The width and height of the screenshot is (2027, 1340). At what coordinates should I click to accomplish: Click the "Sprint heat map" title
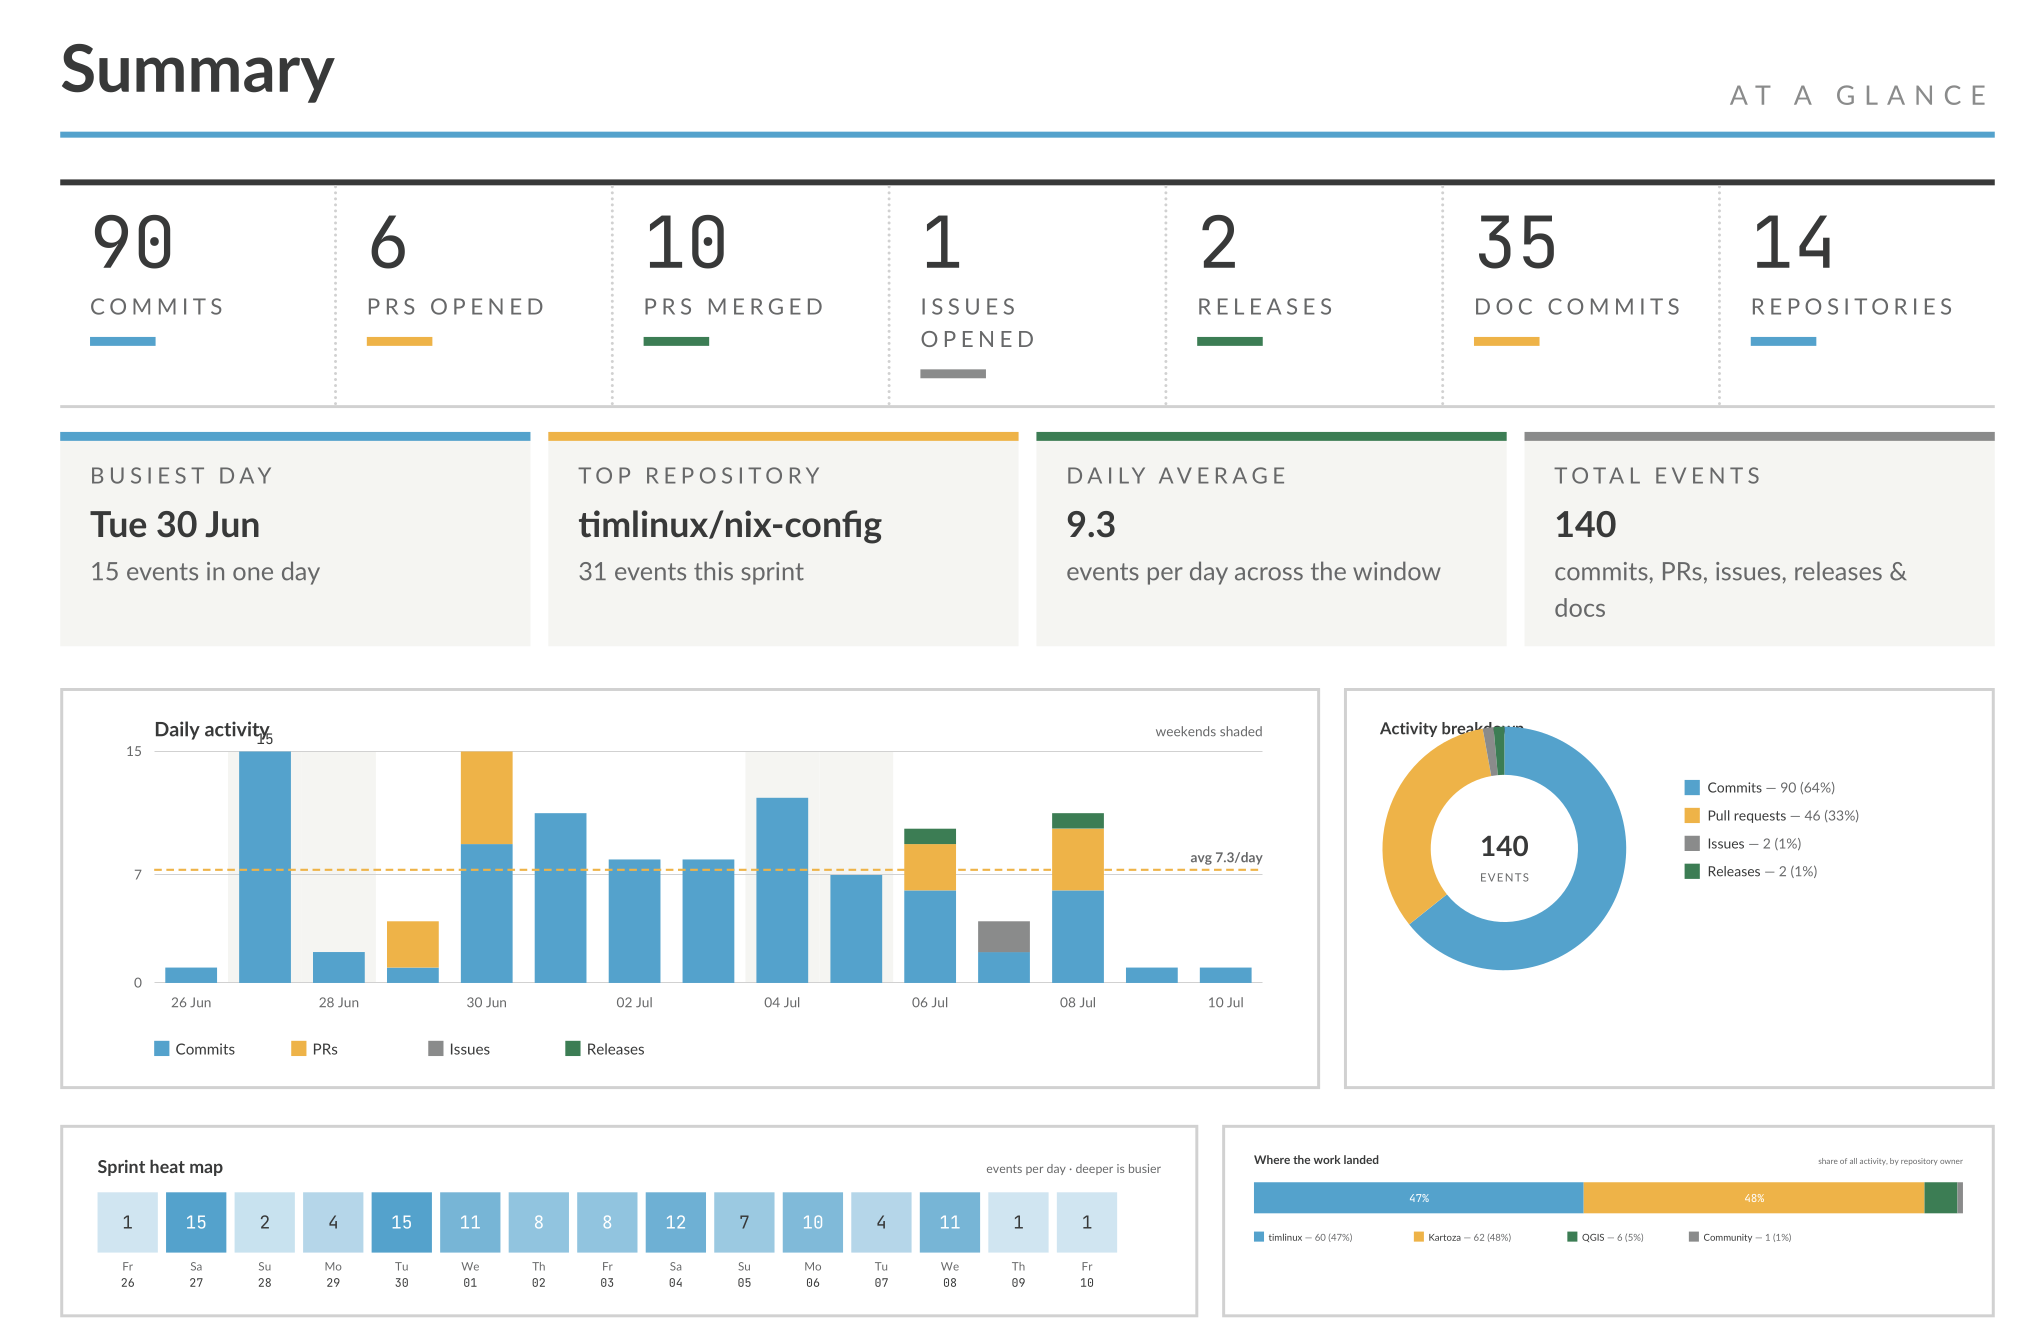(160, 1167)
